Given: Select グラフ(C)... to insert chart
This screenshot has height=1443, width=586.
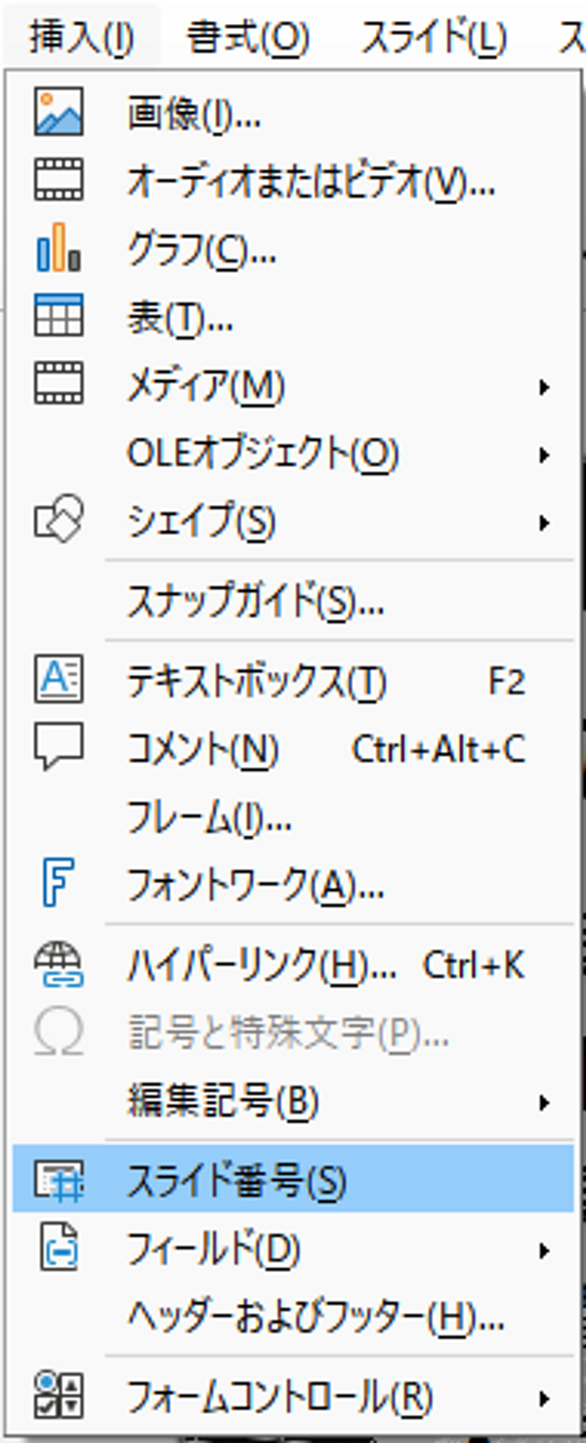Looking at the screenshot, I should (294, 250).
